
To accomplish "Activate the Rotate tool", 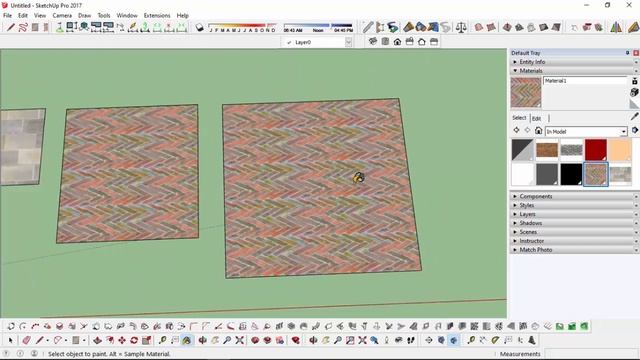I will tap(134, 340).
